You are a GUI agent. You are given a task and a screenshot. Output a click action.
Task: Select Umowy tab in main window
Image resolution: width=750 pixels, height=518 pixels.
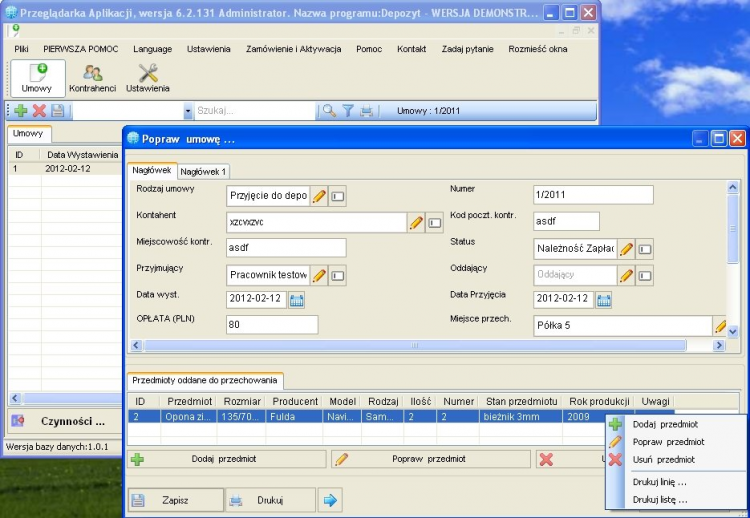[x=28, y=134]
